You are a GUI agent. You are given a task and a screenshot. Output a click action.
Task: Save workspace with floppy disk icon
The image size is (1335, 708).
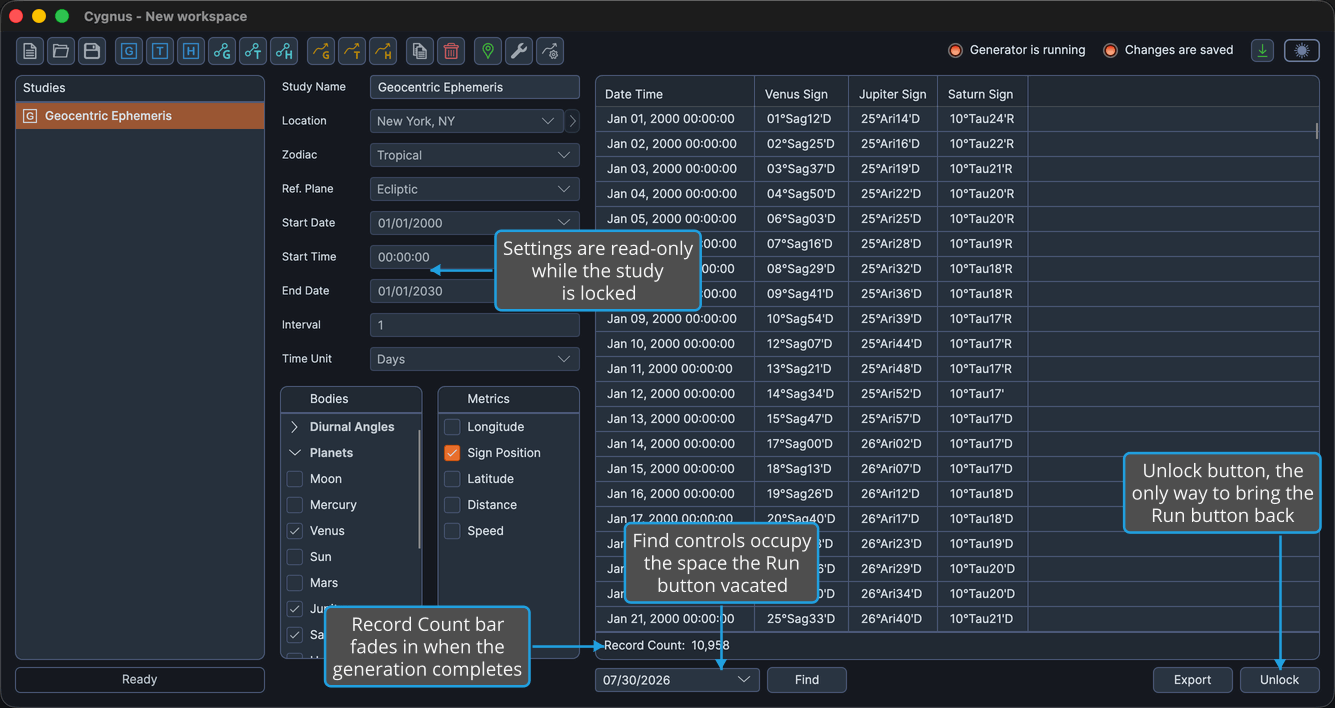click(x=92, y=51)
